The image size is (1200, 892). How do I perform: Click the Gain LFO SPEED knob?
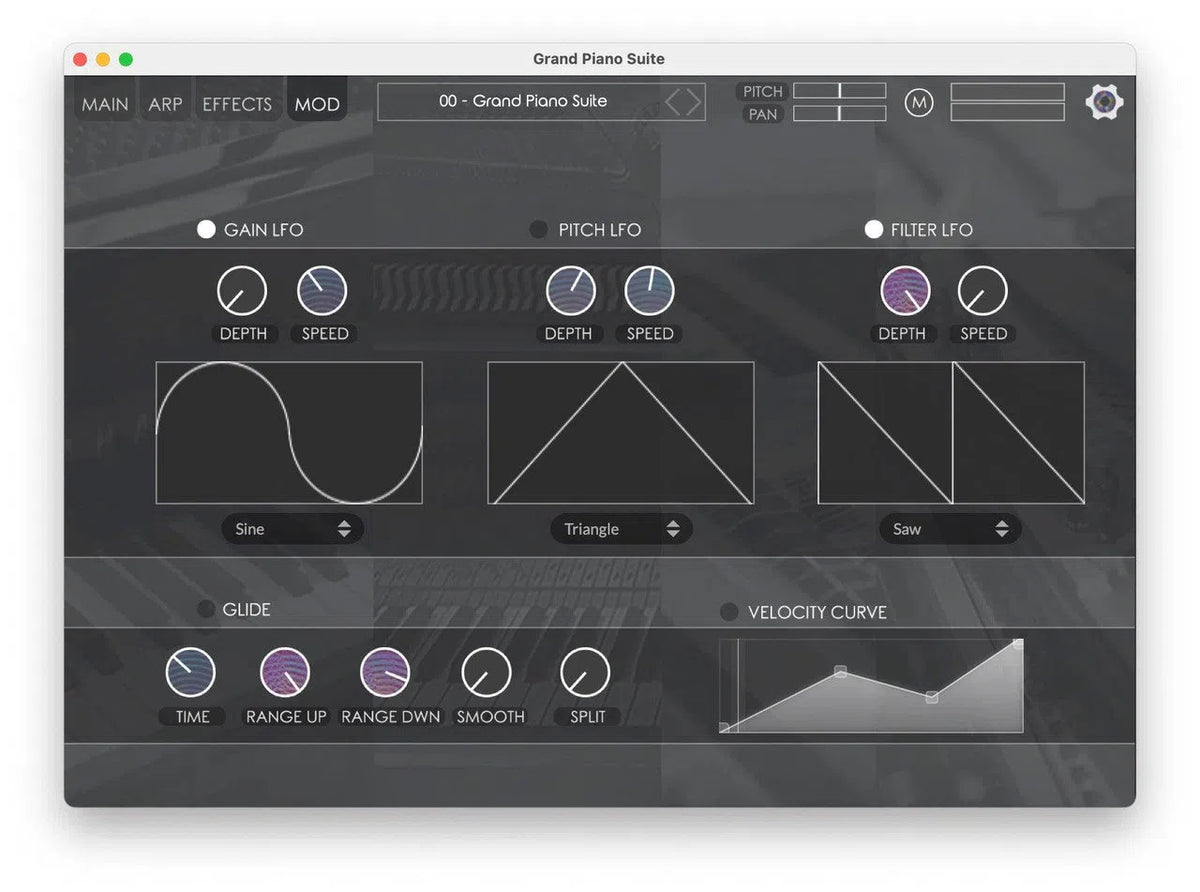(x=322, y=290)
